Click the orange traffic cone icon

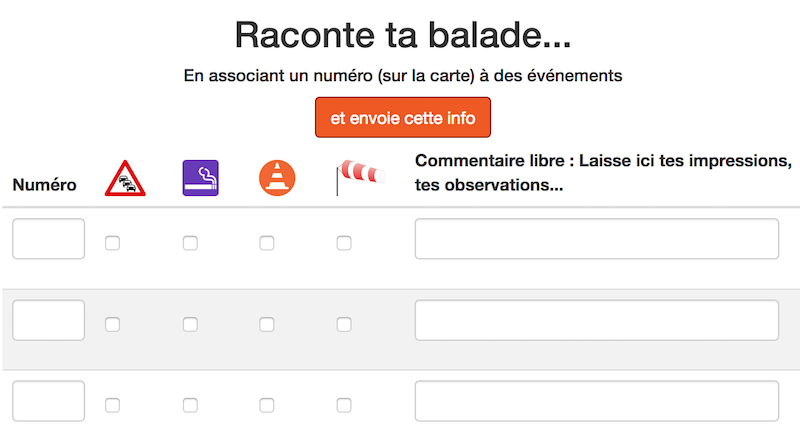(277, 178)
